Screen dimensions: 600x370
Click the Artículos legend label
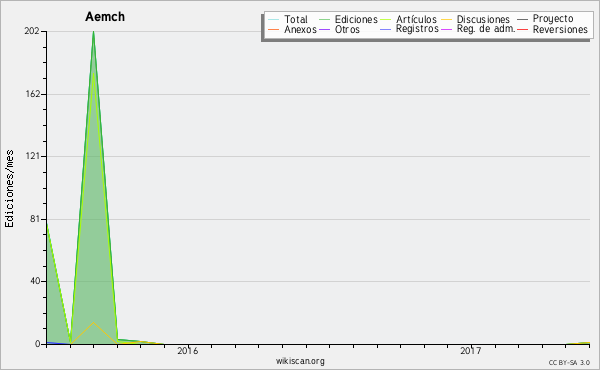(x=416, y=19)
